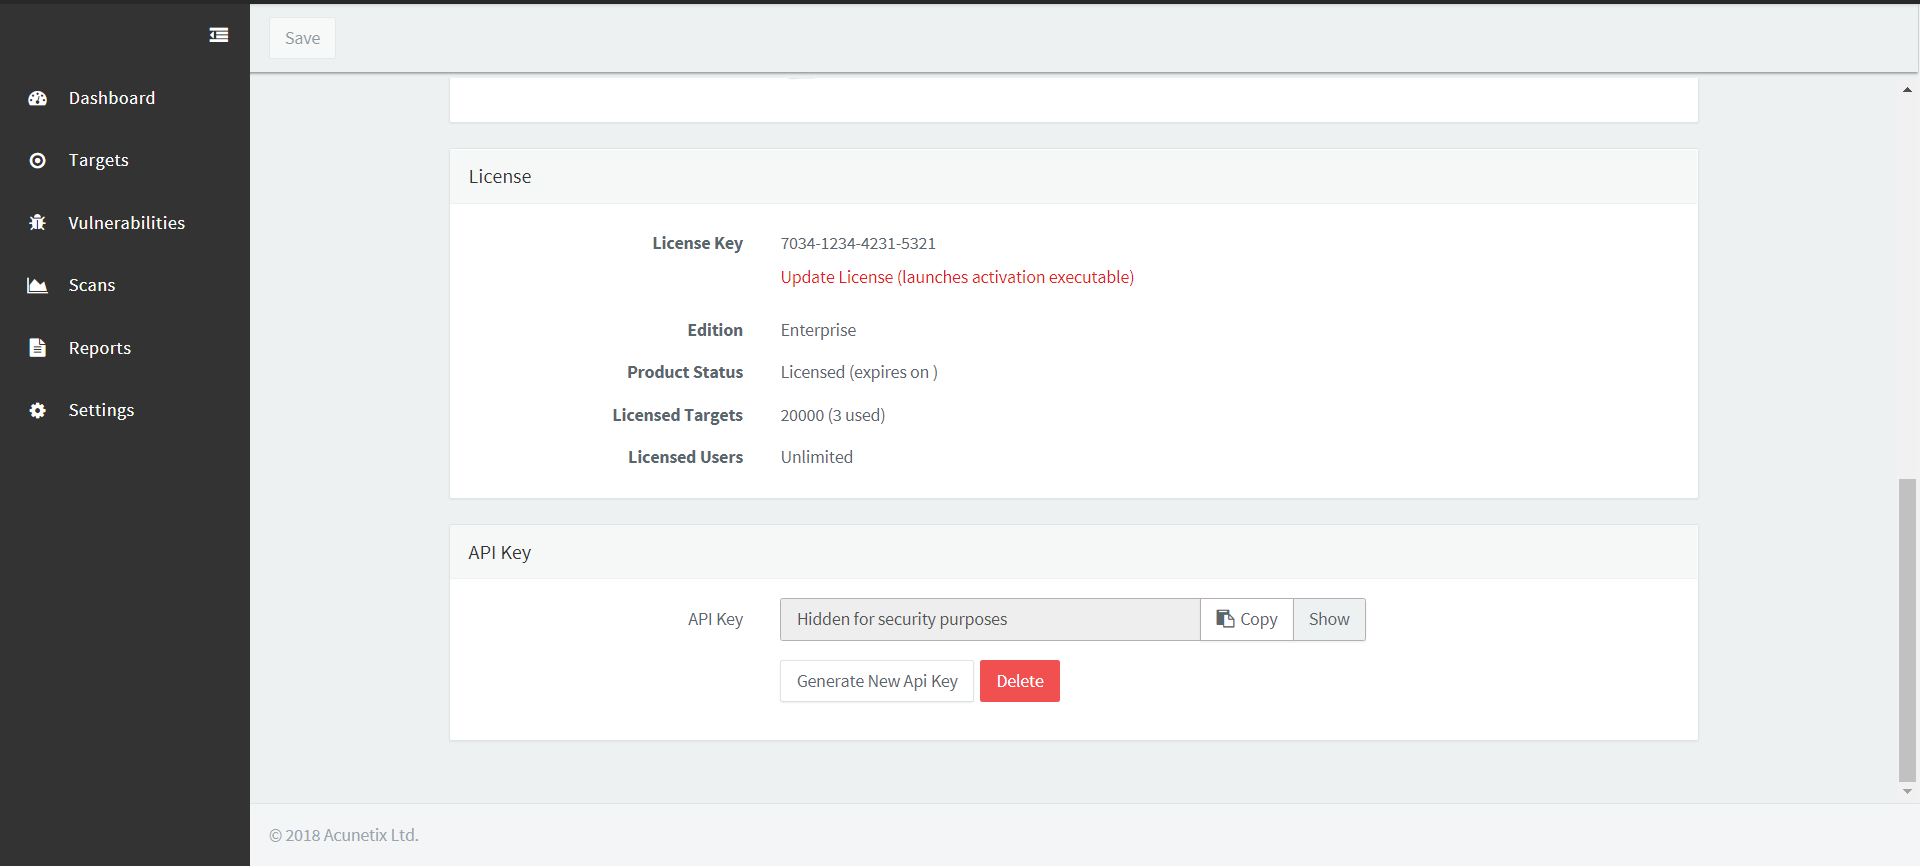The width and height of the screenshot is (1920, 866).
Task: Delete the API key
Action: [x=1019, y=681]
